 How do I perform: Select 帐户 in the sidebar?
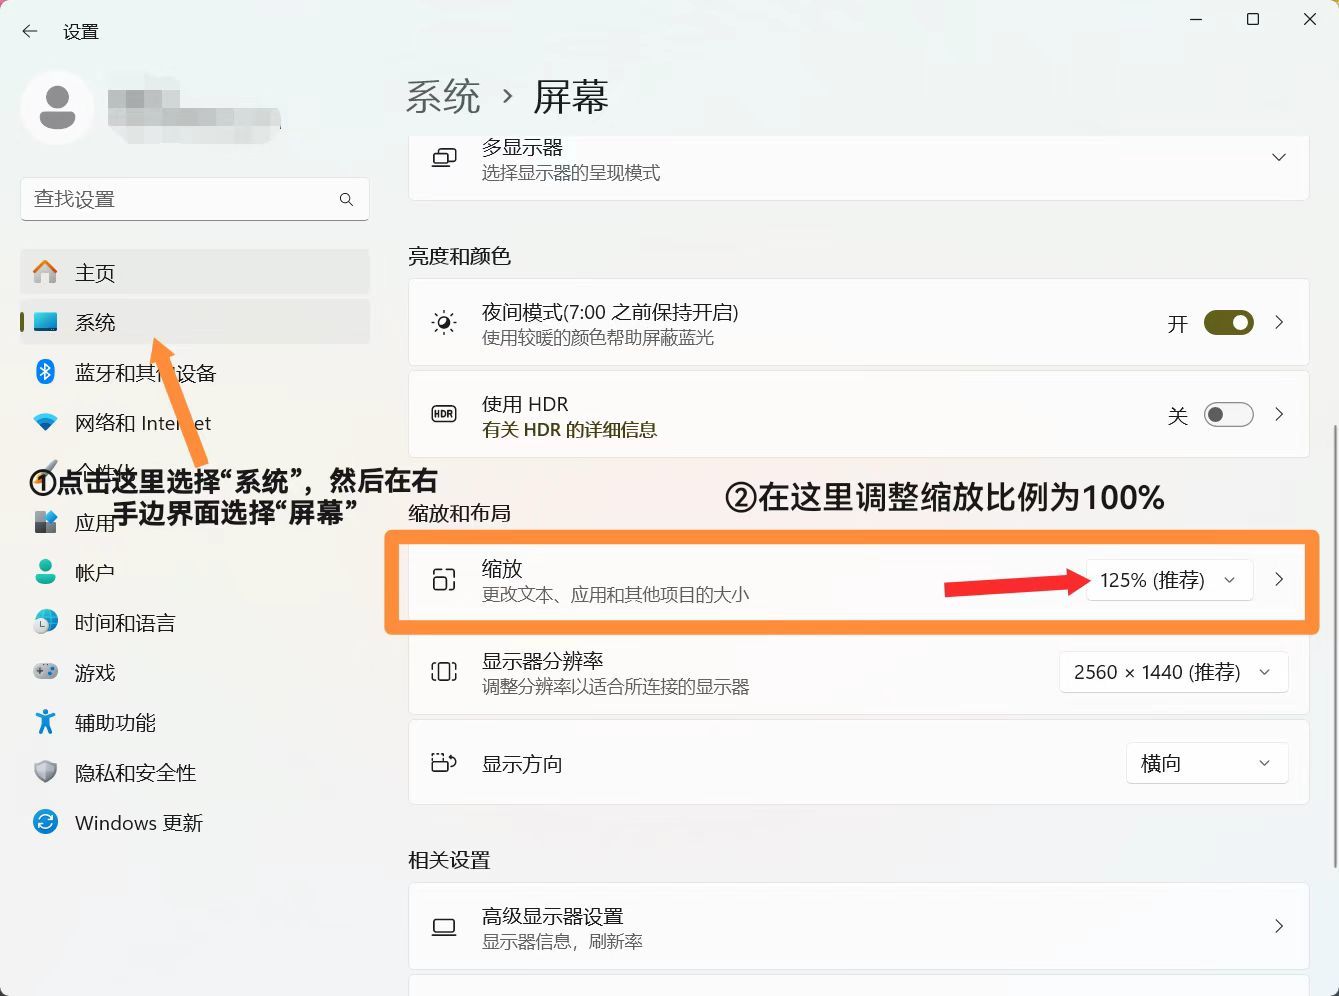click(x=195, y=572)
